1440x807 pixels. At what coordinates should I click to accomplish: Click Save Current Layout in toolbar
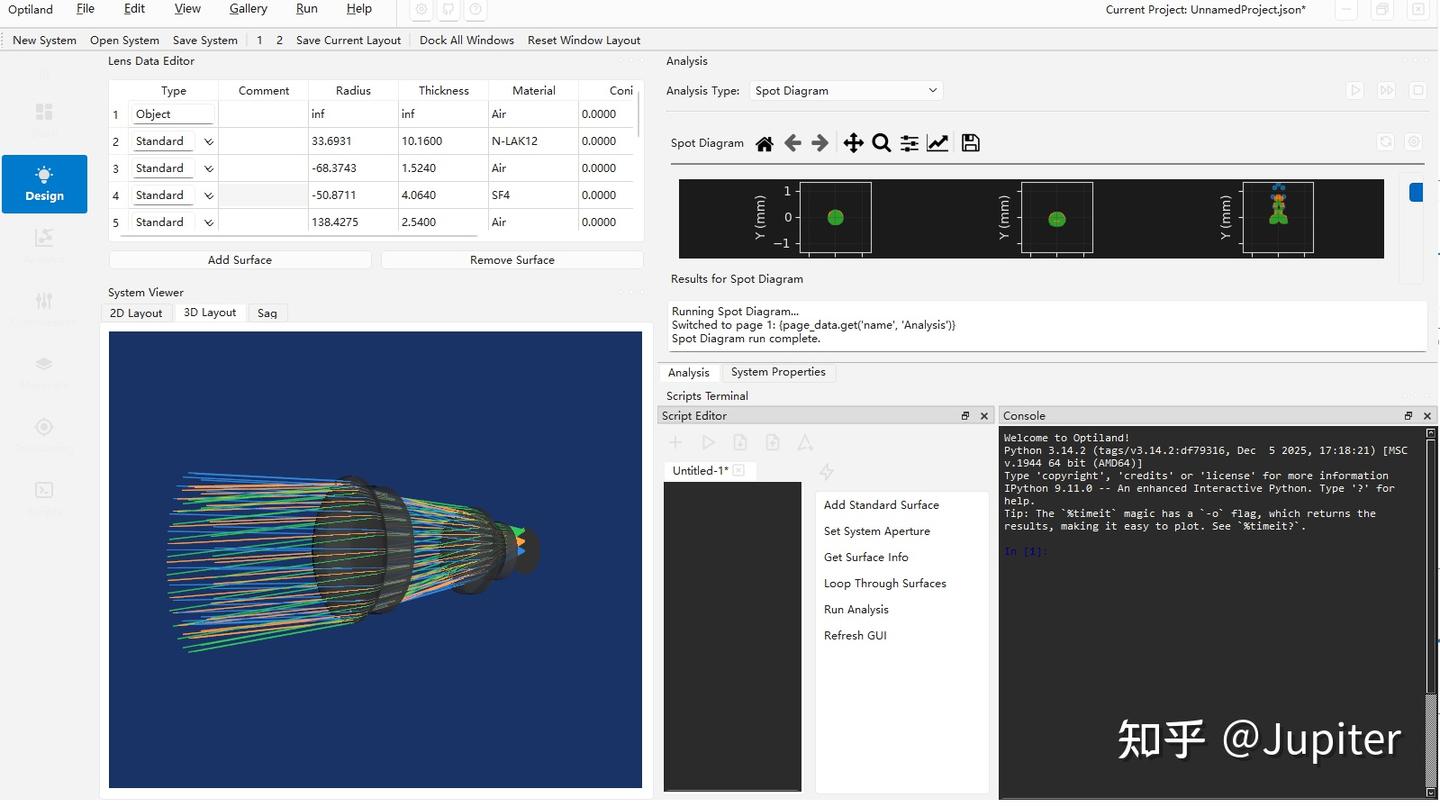point(348,40)
